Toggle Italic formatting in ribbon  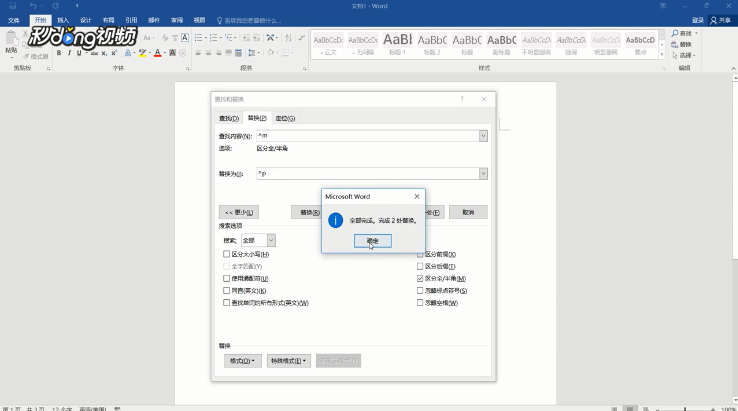coord(69,53)
